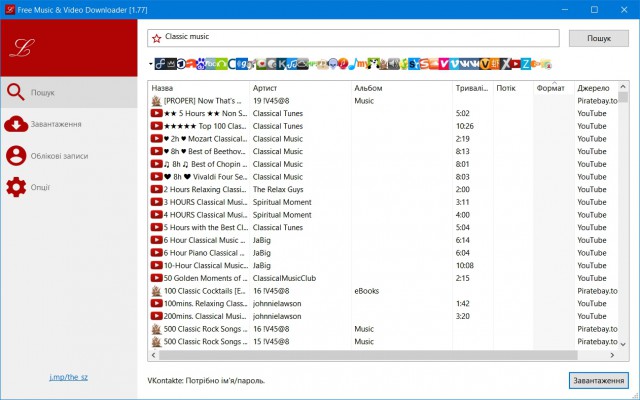This screenshot has width=640, height=400.
Task: Click the artist cell 'The Relax Guys'
Action: (278, 189)
